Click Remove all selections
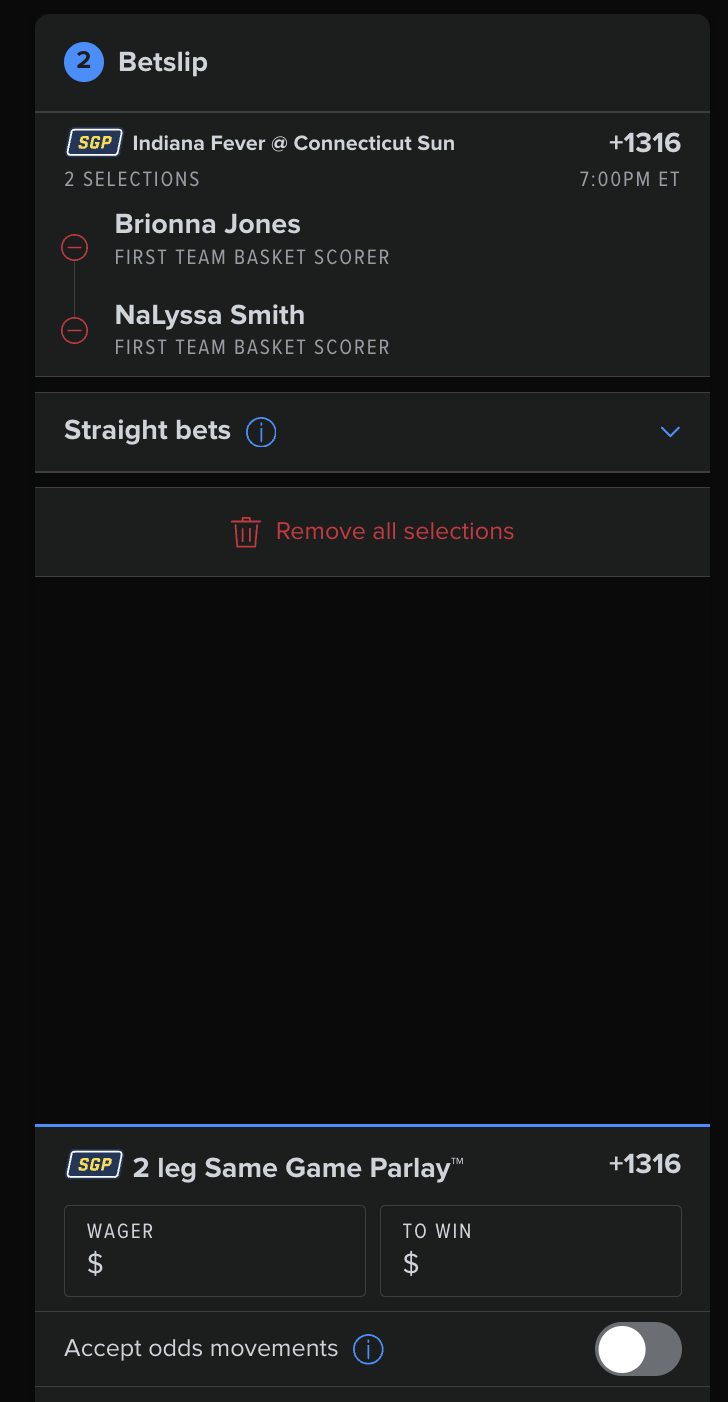This screenshot has height=1402, width=728. [394, 531]
